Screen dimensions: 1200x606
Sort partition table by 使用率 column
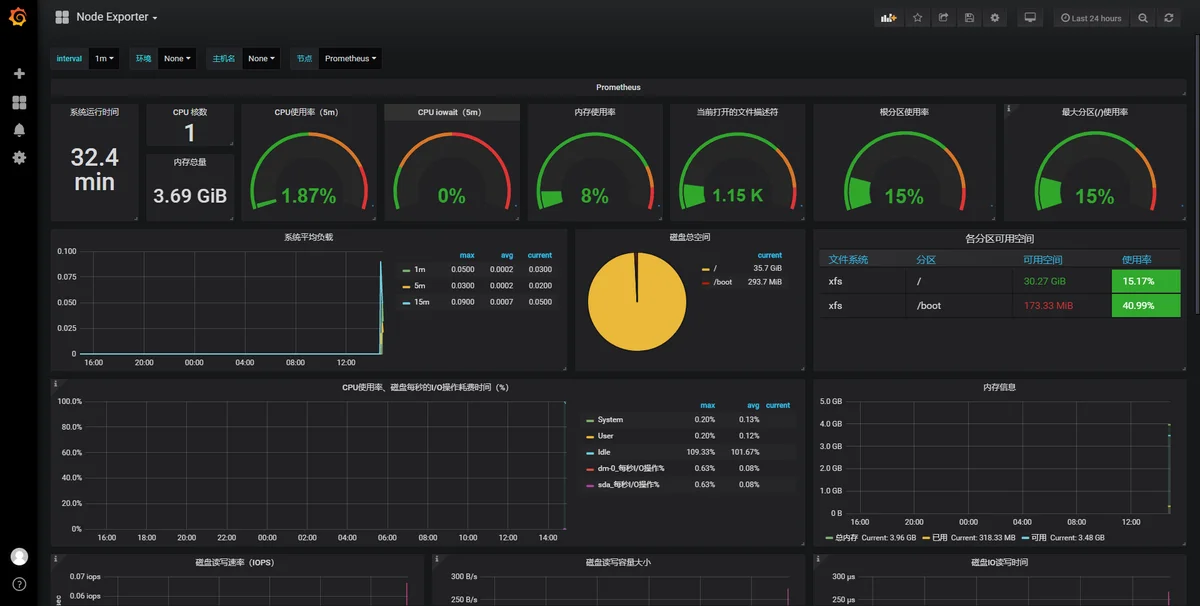(x=1136, y=260)
